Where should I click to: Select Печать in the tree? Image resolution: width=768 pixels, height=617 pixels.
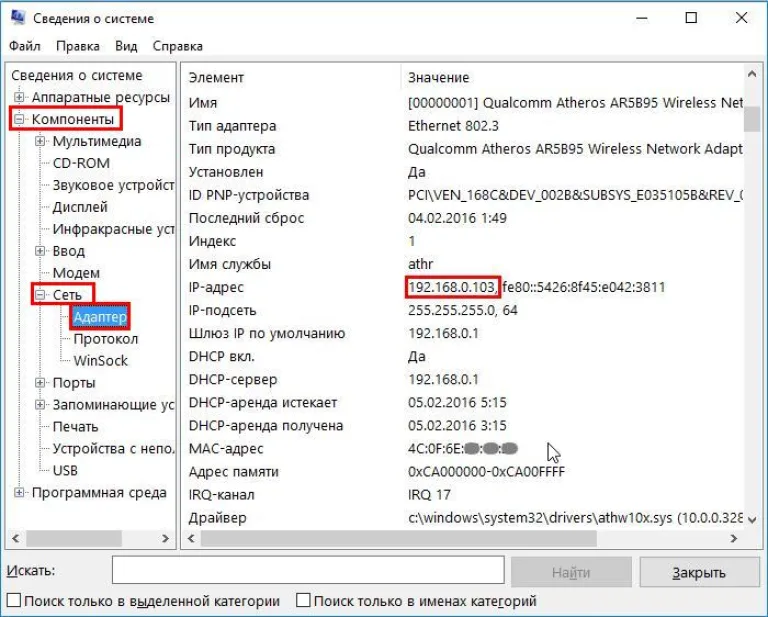[x=75, y=427]
